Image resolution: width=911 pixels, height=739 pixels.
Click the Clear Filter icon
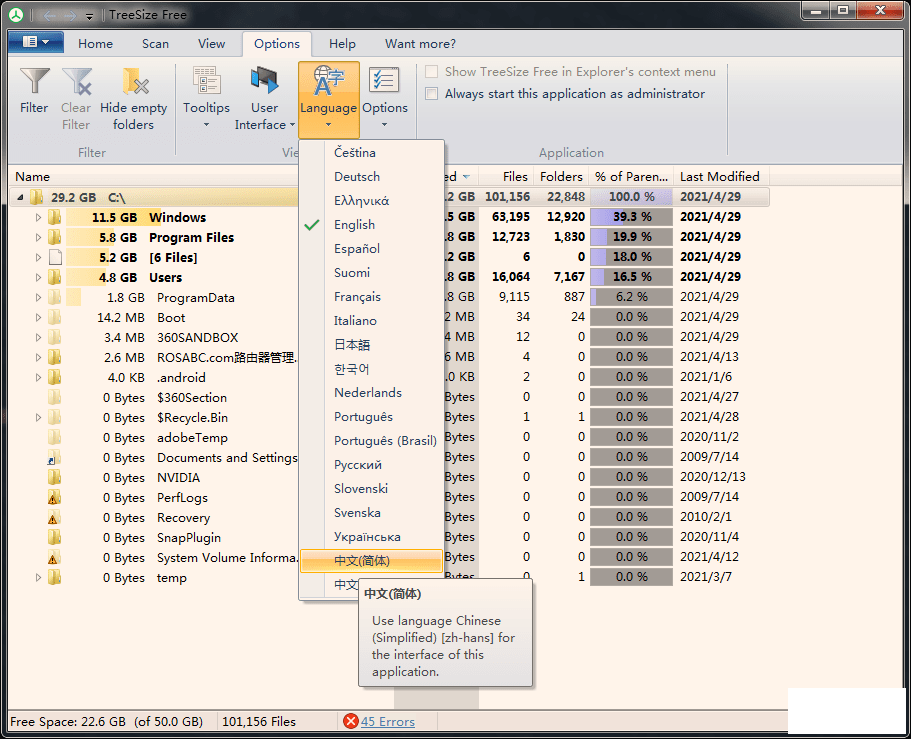click(x=77, y=81)
